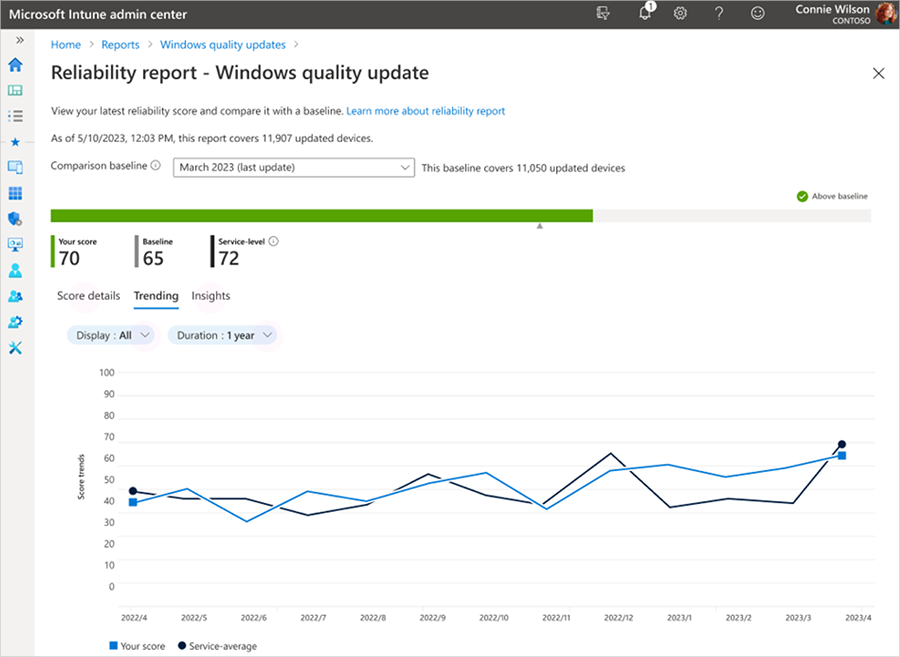Open Connie Wilson account avatar

coord(886,14)
